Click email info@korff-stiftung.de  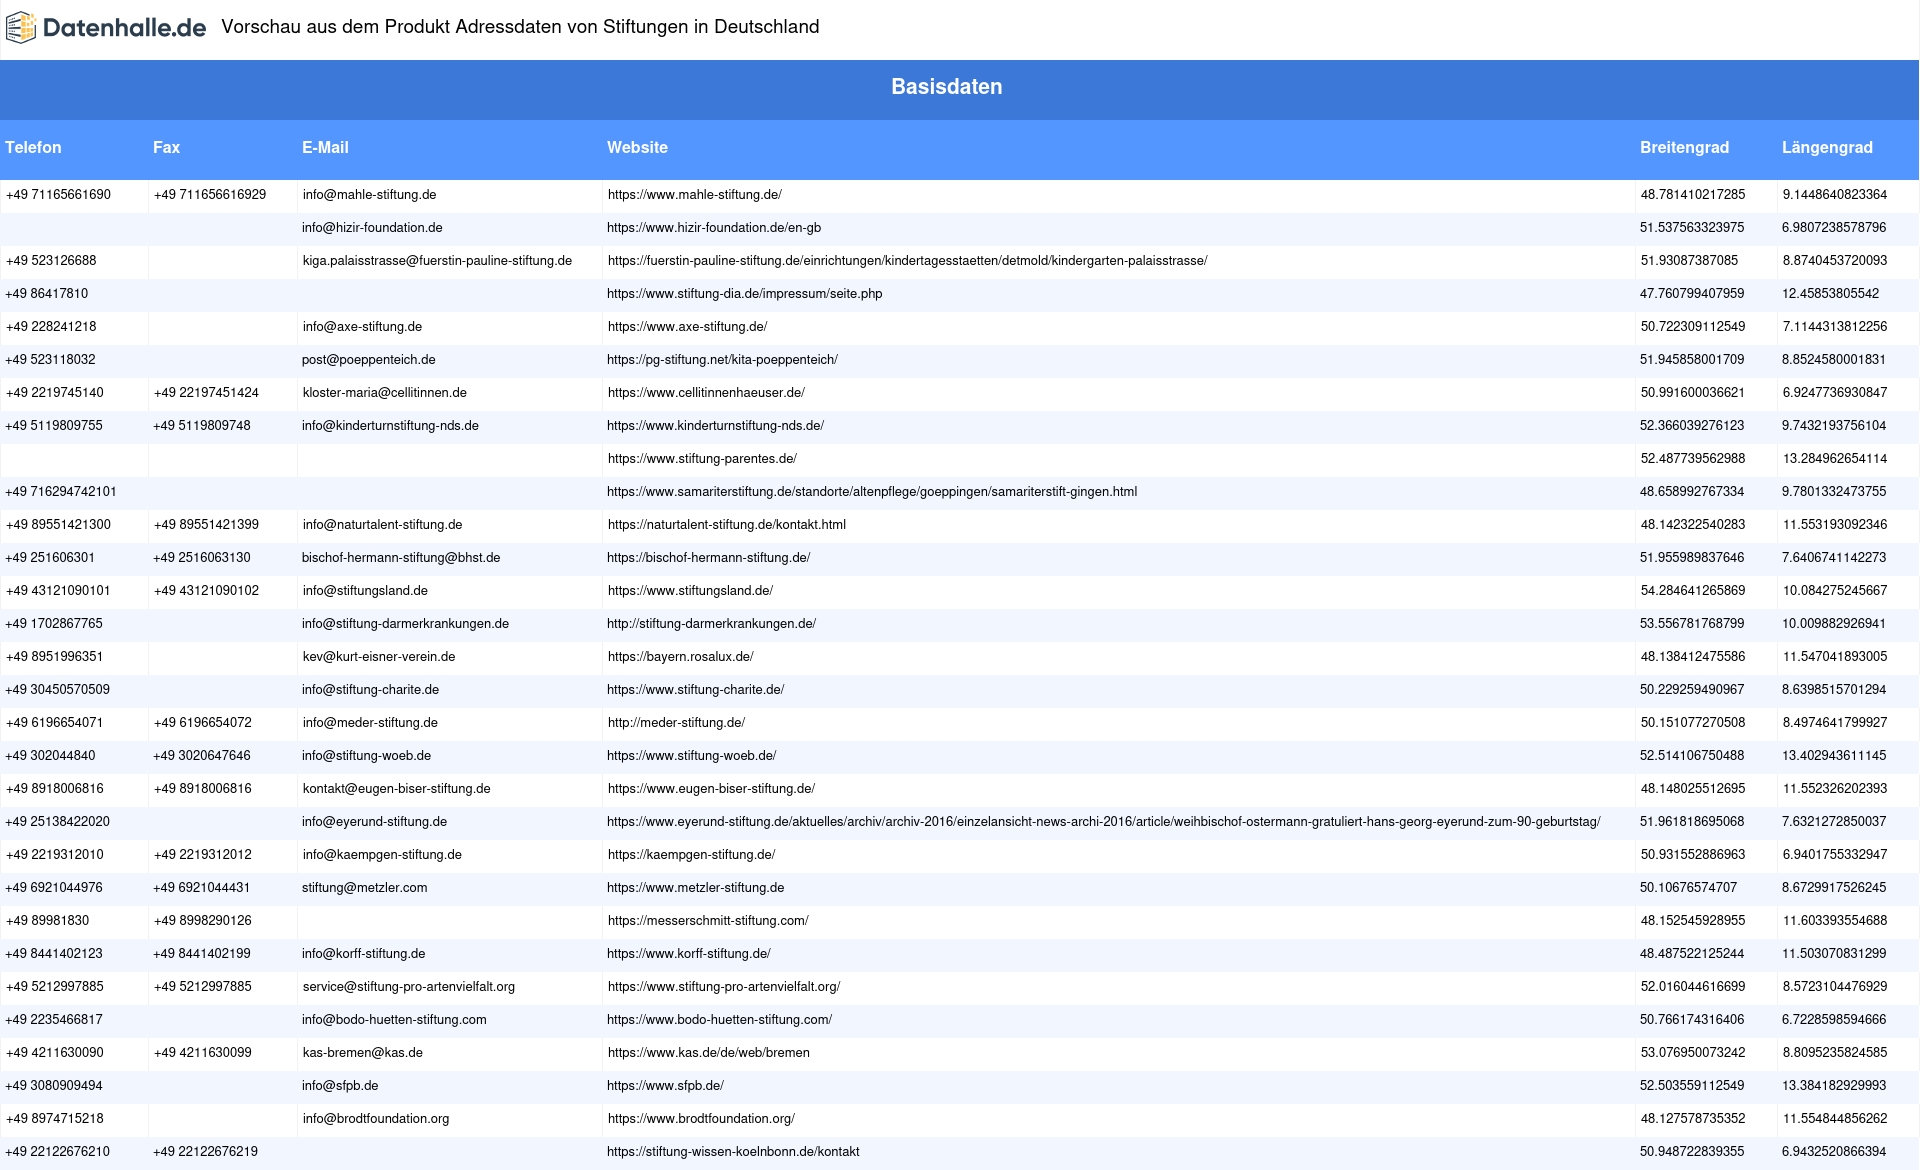(363, 954)
